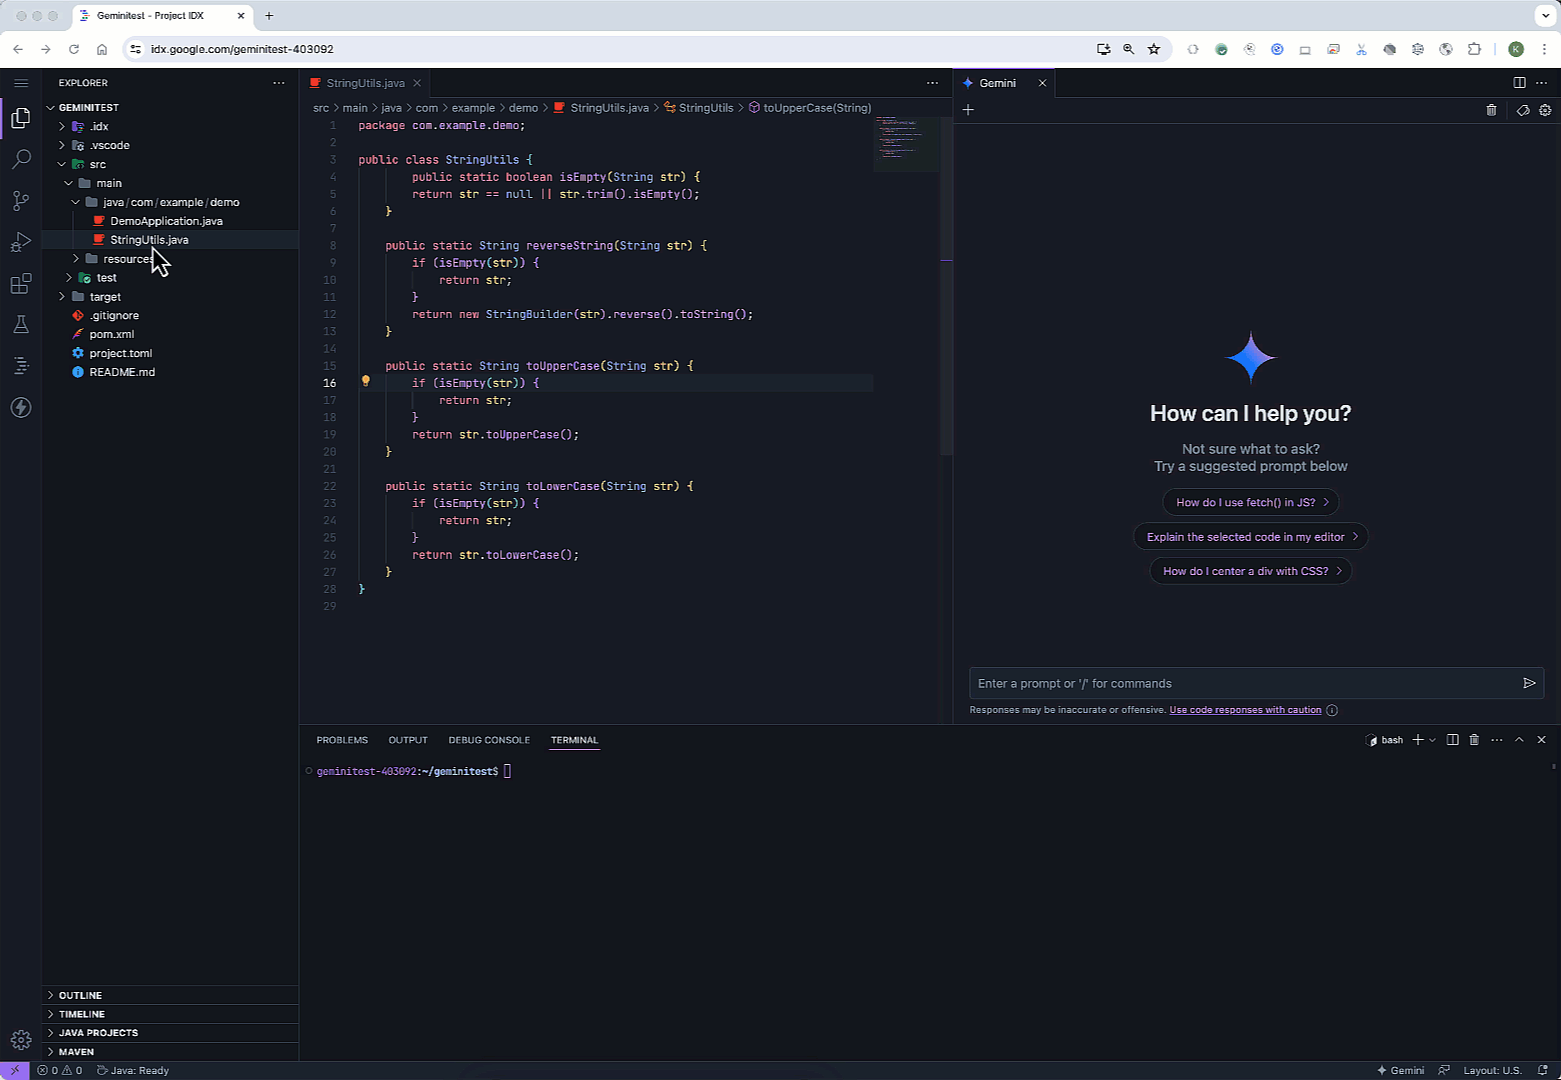Switch to the PROBLEMS panel tab
The height and width of the screenshot is (1080, 1561).
point(342,740)
